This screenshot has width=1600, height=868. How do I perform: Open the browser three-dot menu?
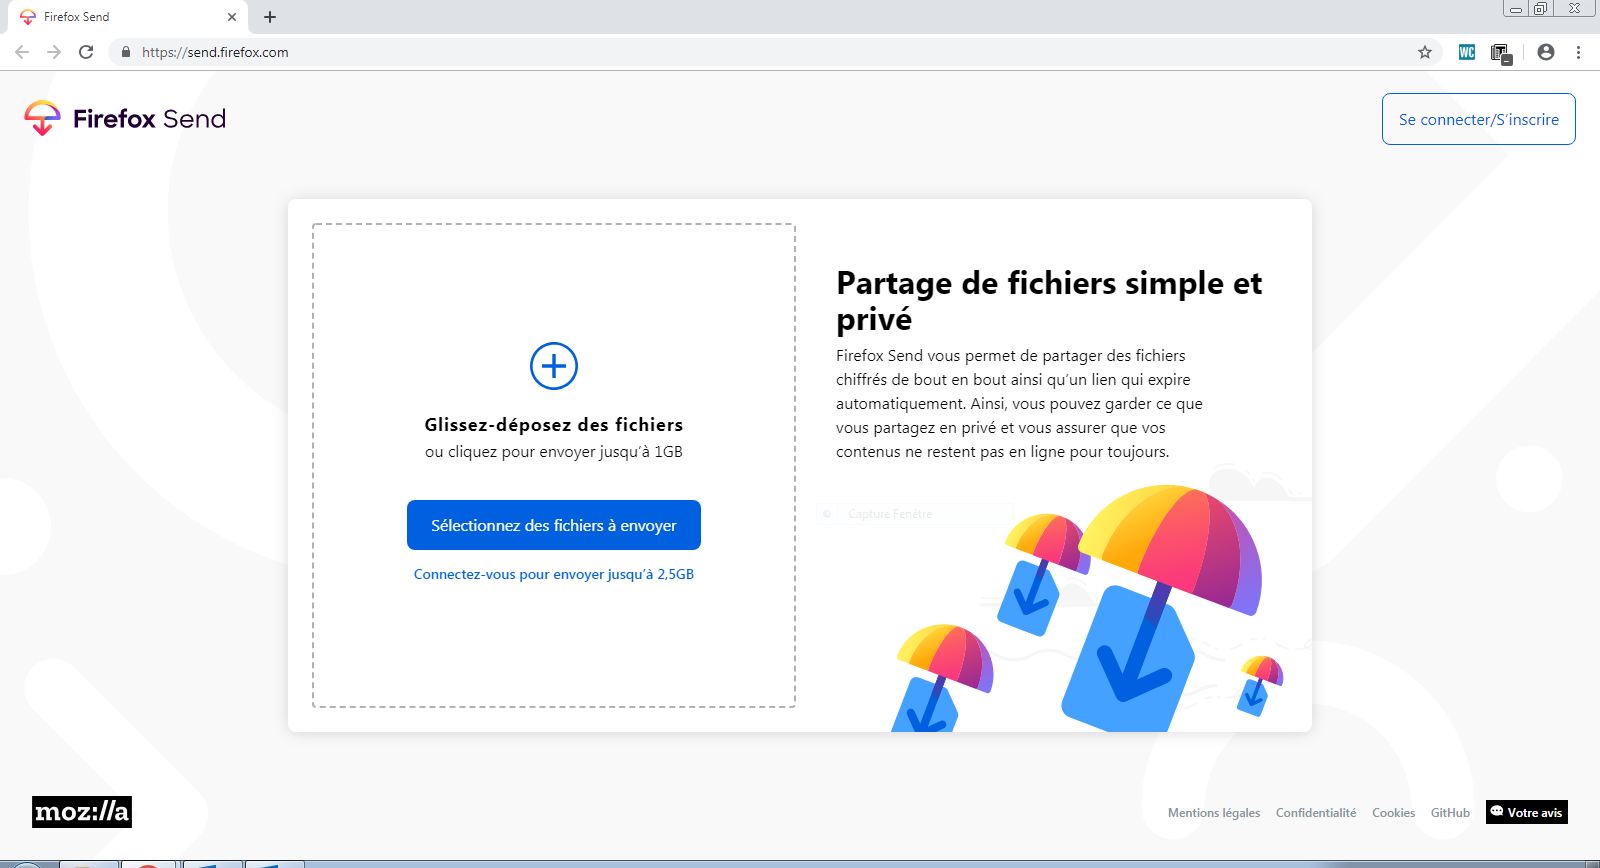[x=1579, y=52]
